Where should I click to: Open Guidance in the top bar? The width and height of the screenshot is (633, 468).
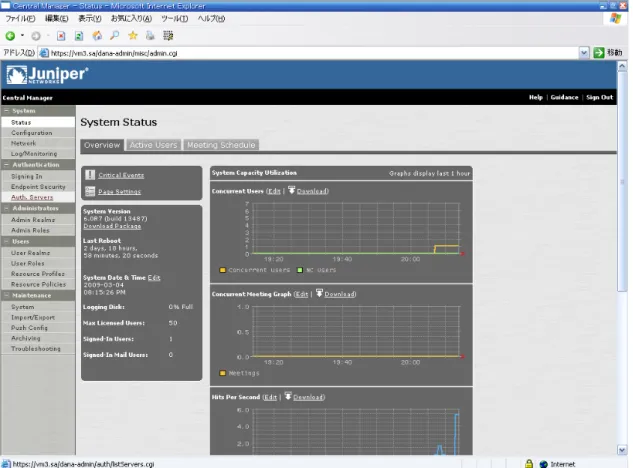pyautogui.click(x=564, y=97)
